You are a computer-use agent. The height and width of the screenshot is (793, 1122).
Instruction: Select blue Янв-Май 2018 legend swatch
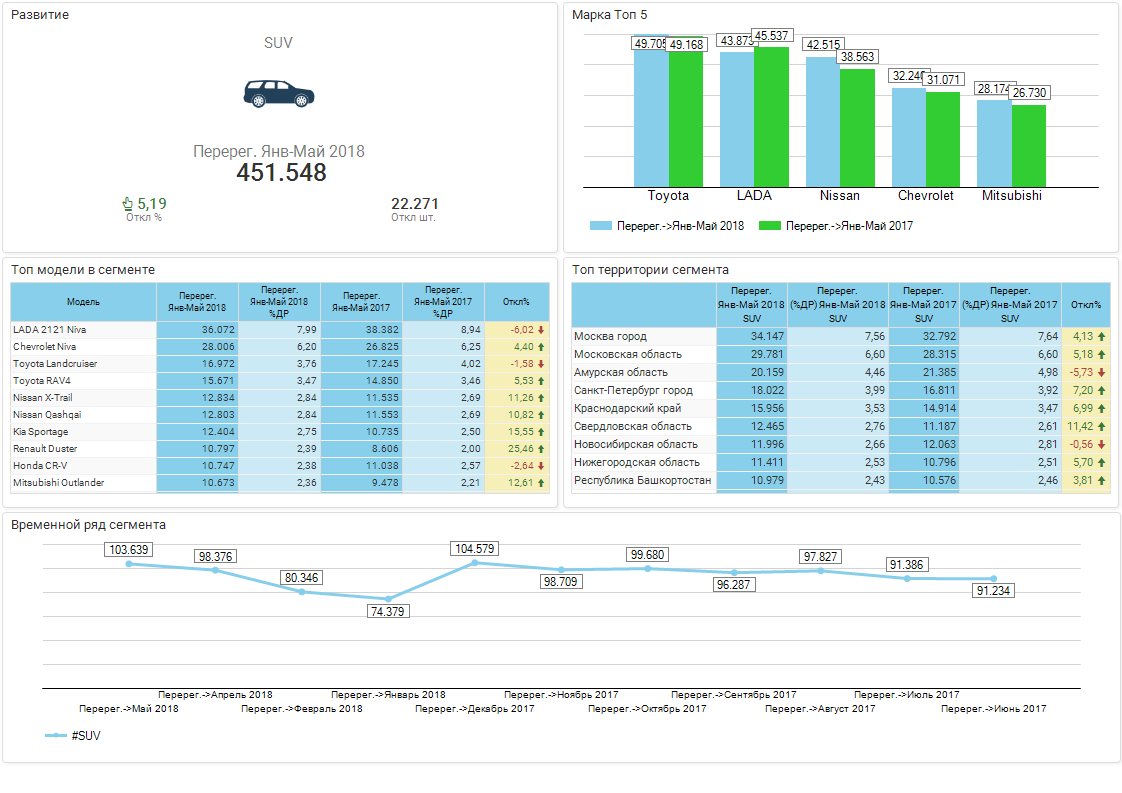[600, 226]
